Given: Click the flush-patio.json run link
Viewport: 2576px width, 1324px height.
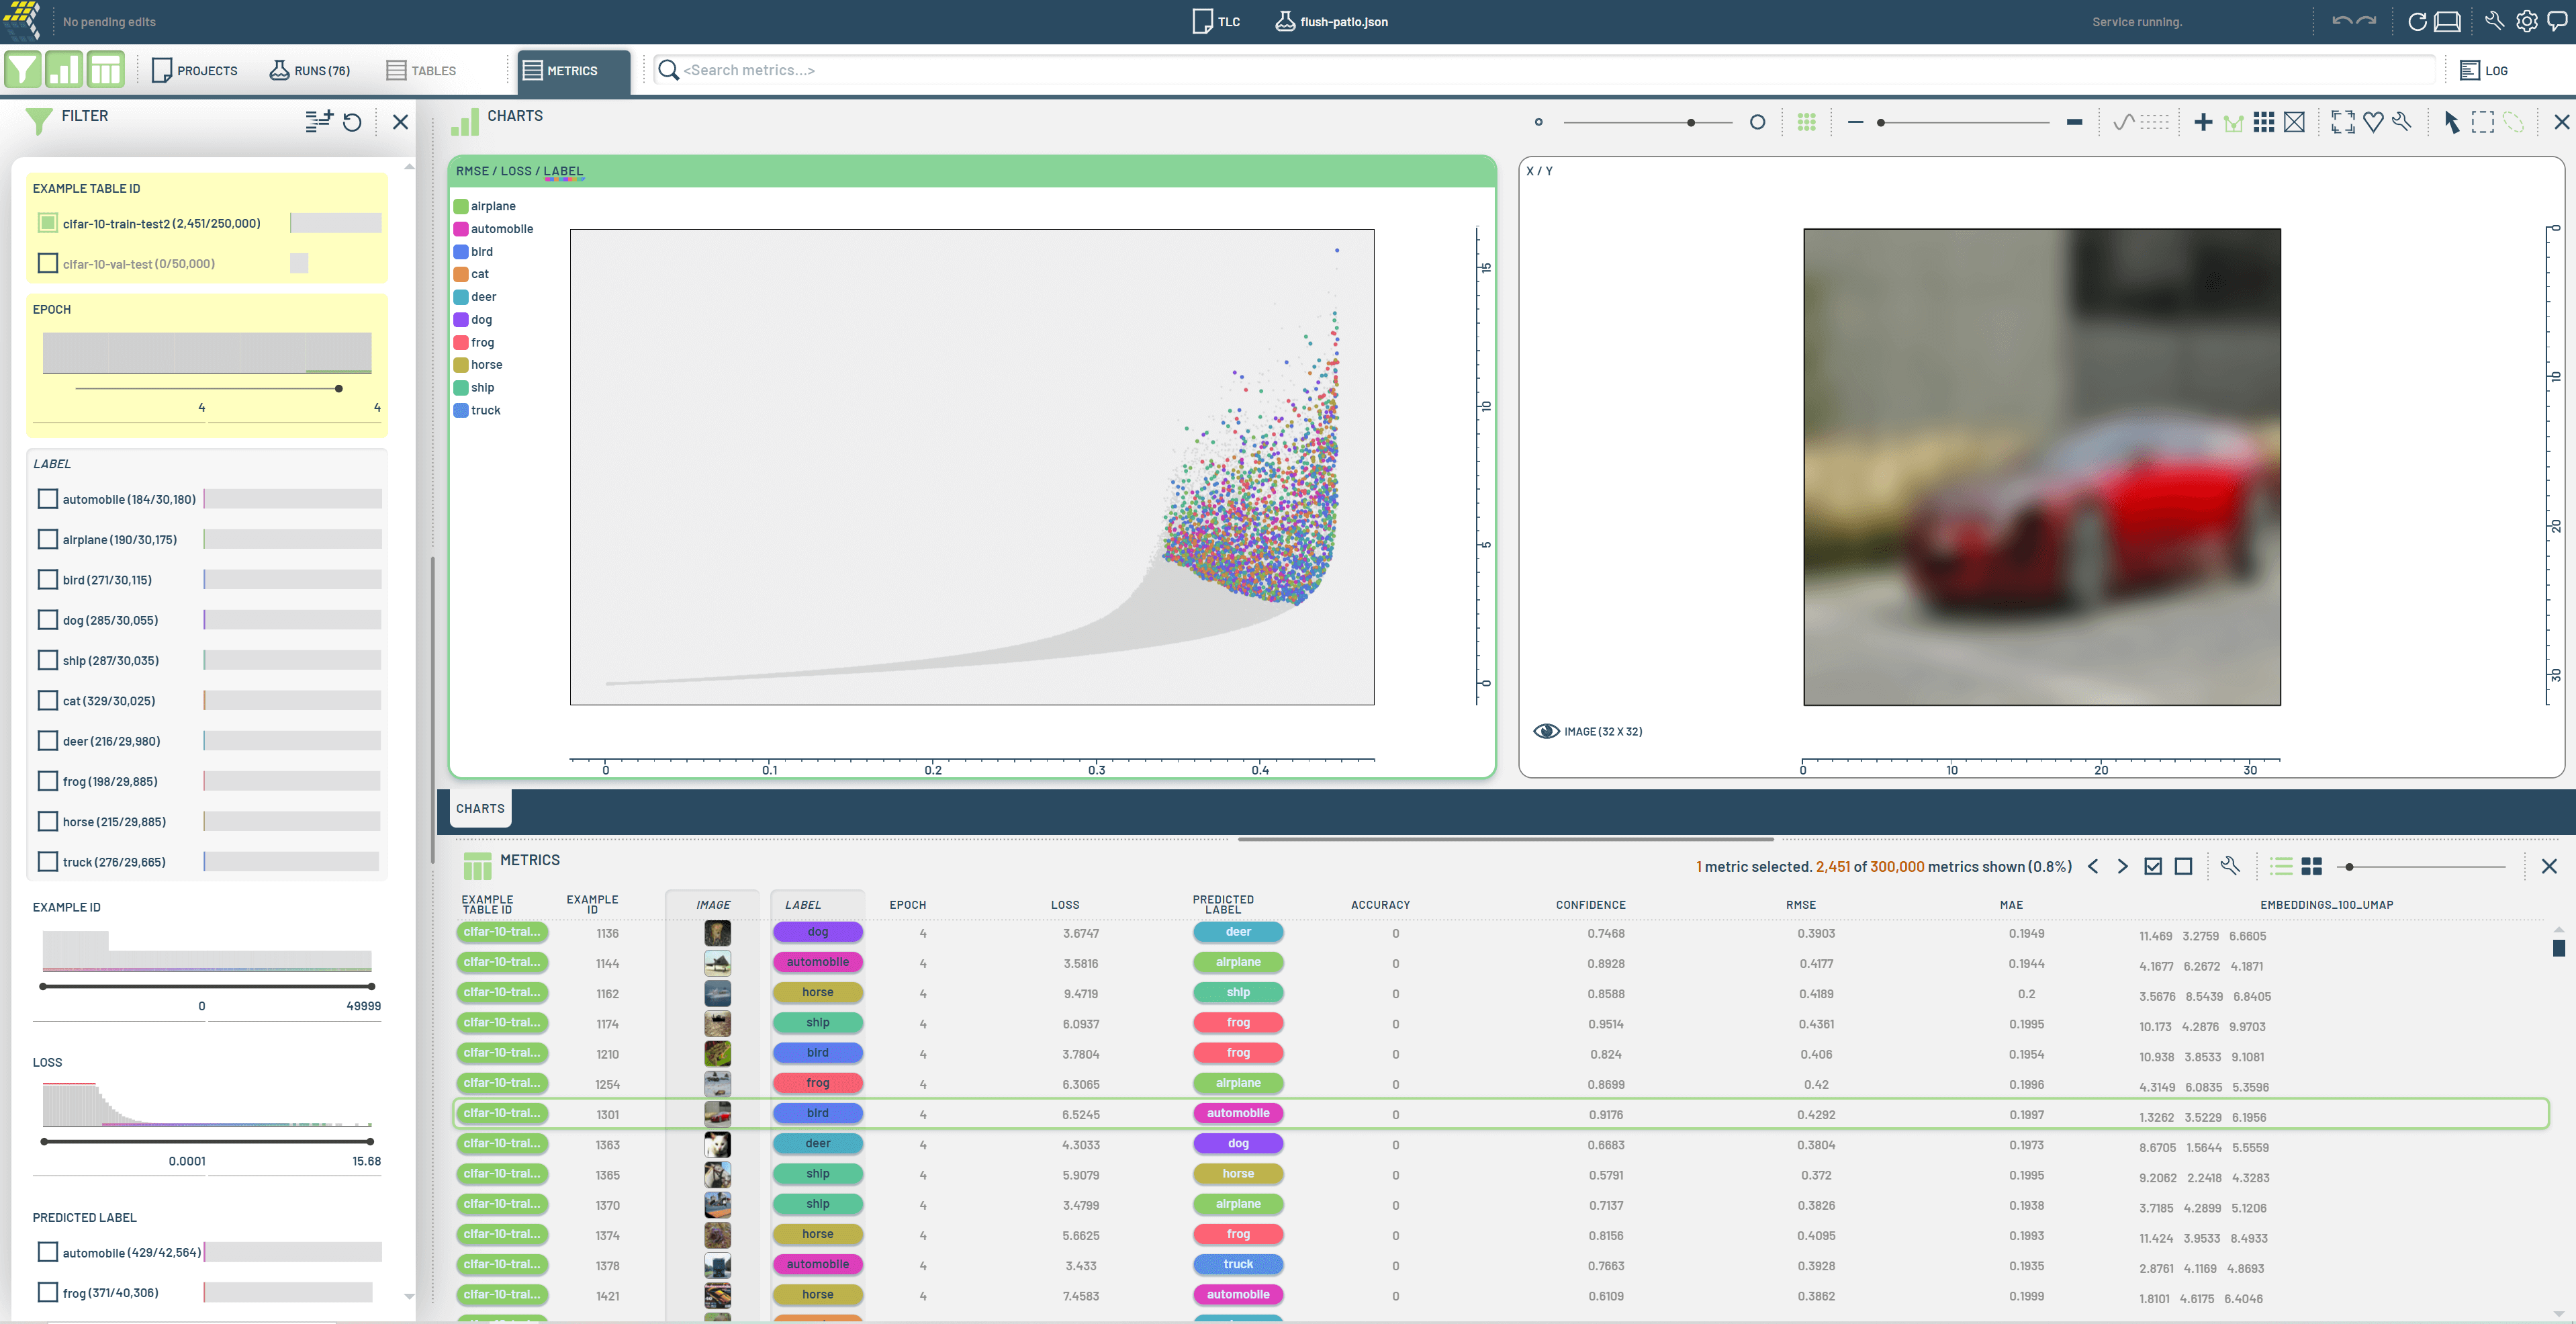Looking at the screenshot, I should tap(1332, 21).
